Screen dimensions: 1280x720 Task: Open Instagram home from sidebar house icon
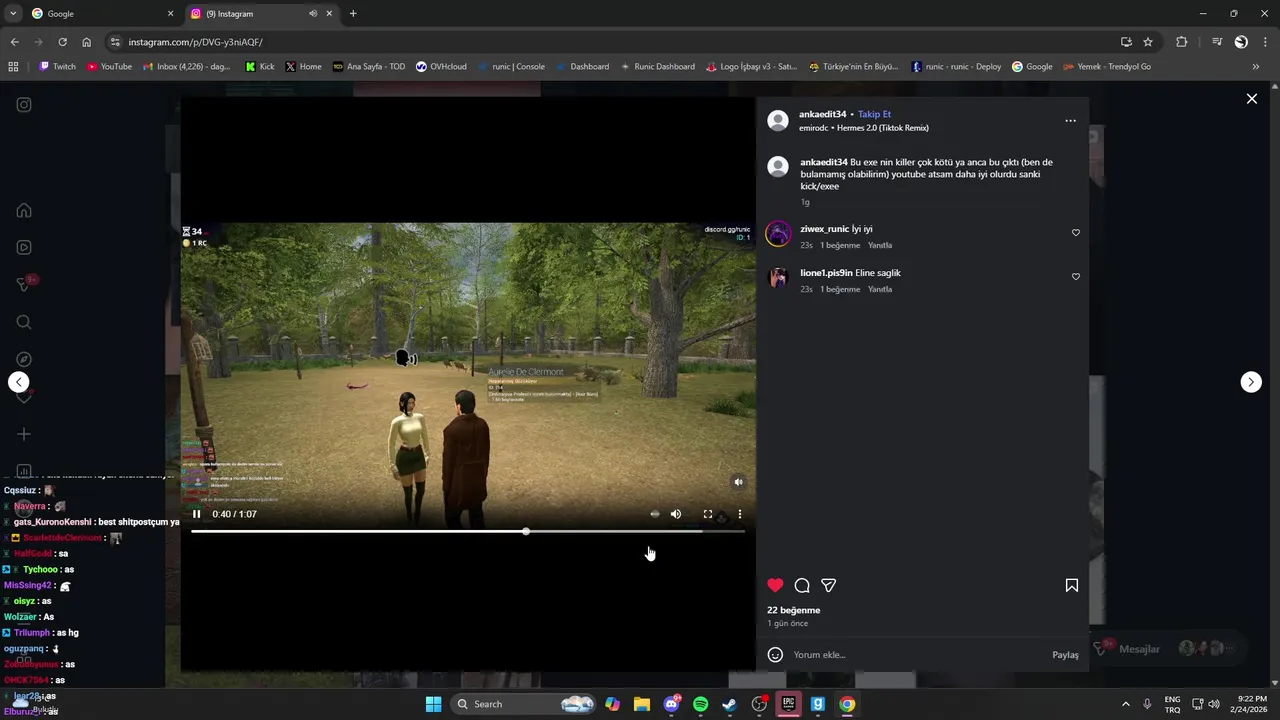pyautogui.click(x=24, y=210)
